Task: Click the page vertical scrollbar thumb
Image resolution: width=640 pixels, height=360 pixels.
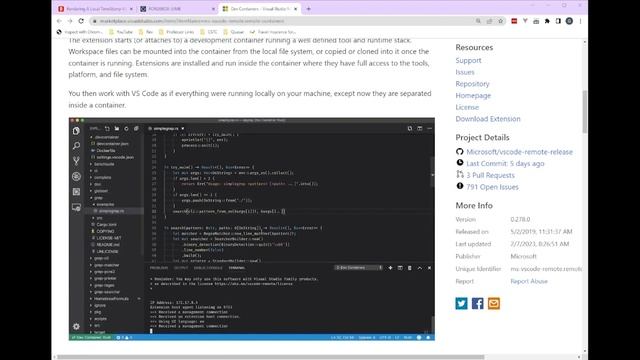Action: [x=584, y=111]
